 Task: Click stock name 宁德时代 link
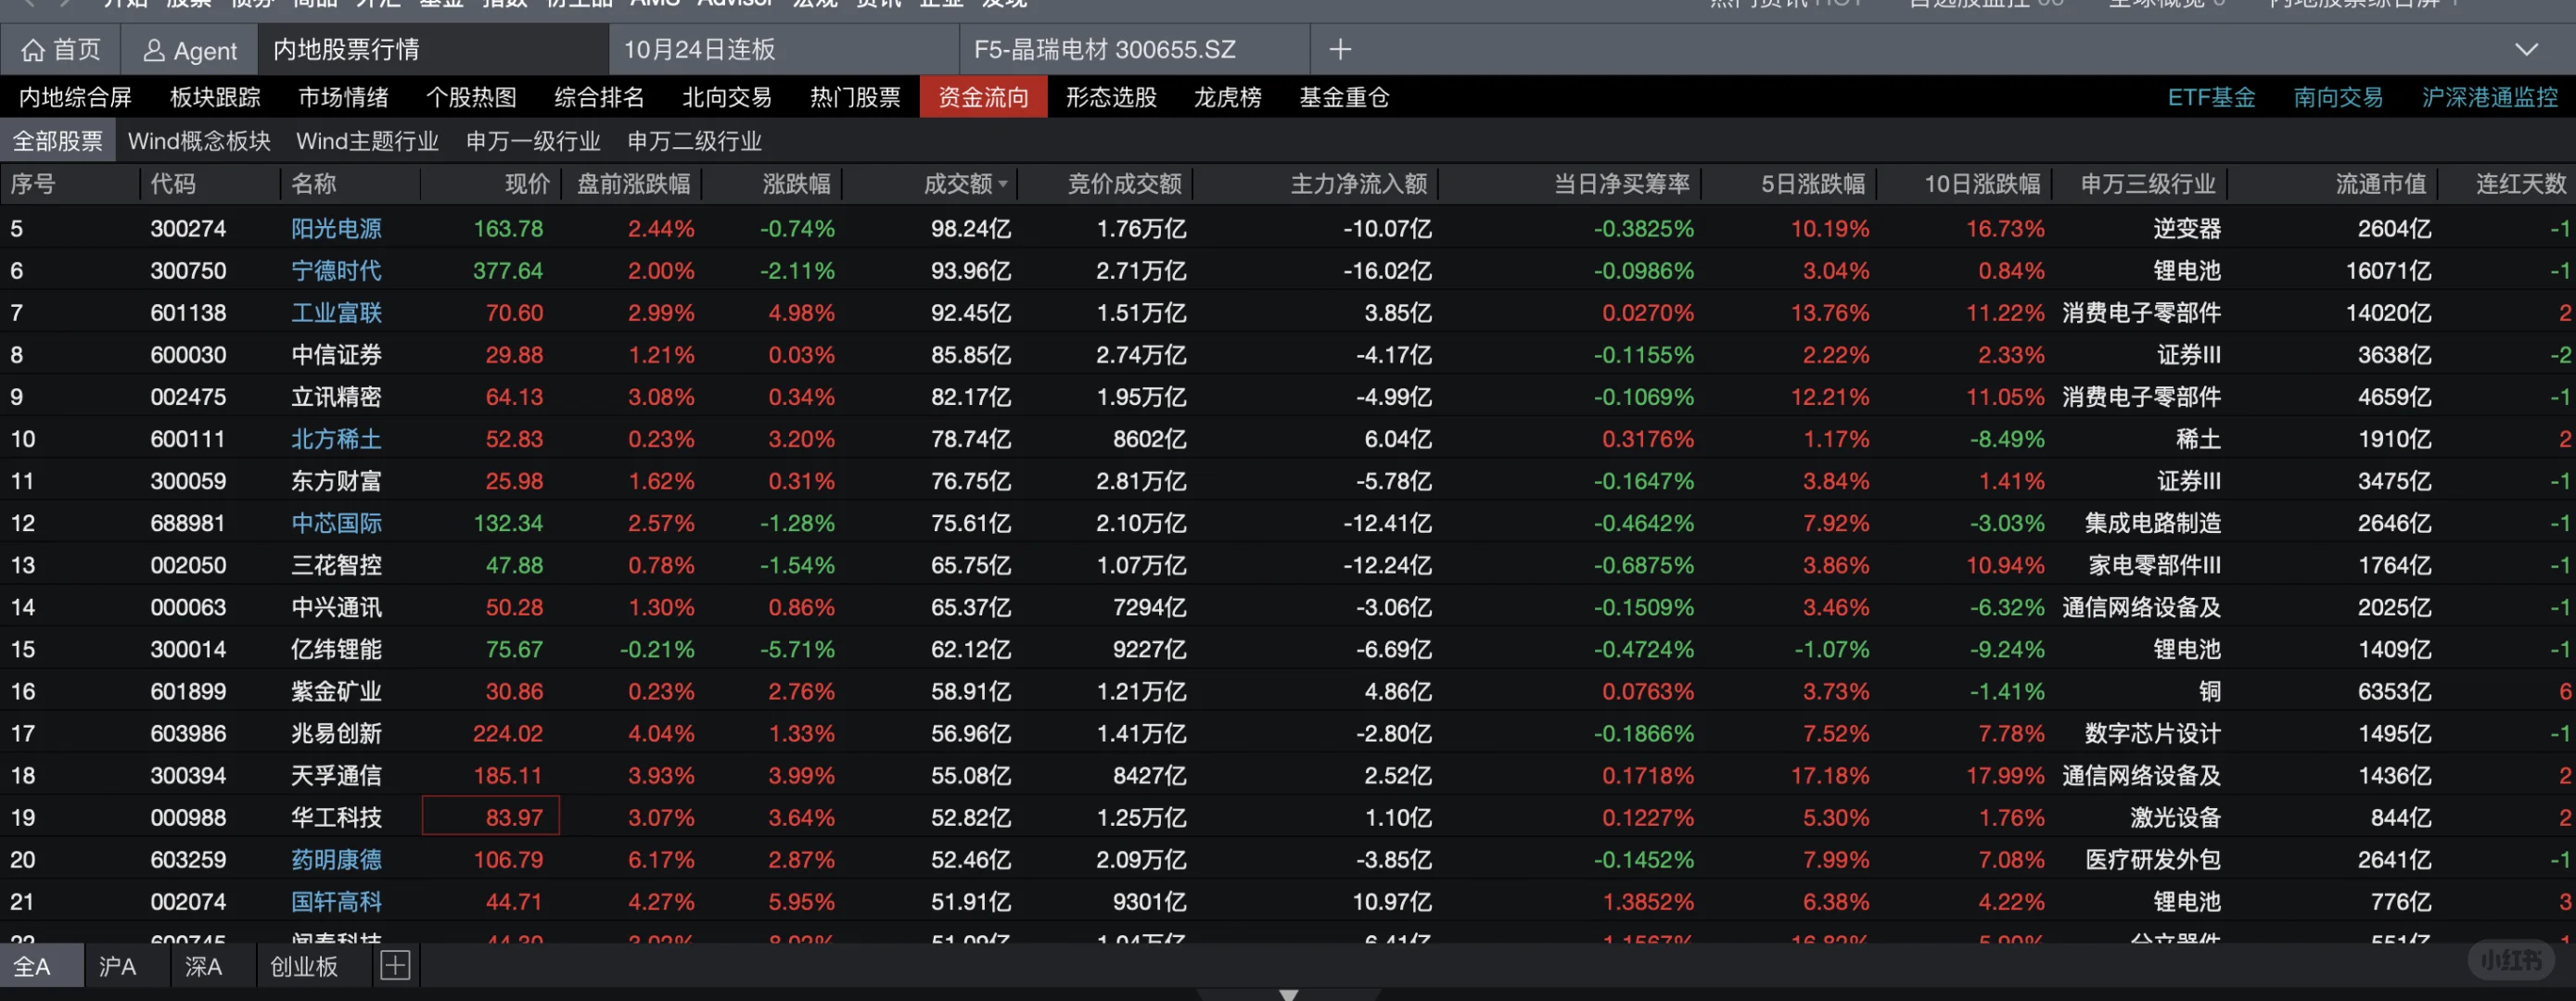tap(336, 271)
